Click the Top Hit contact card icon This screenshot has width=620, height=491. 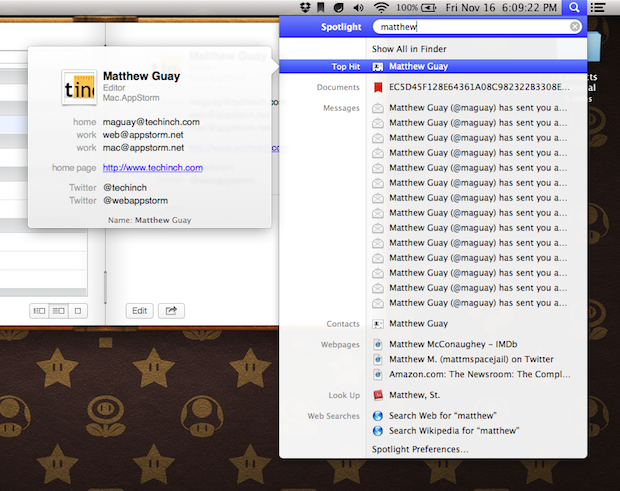(x=378, y=67)
